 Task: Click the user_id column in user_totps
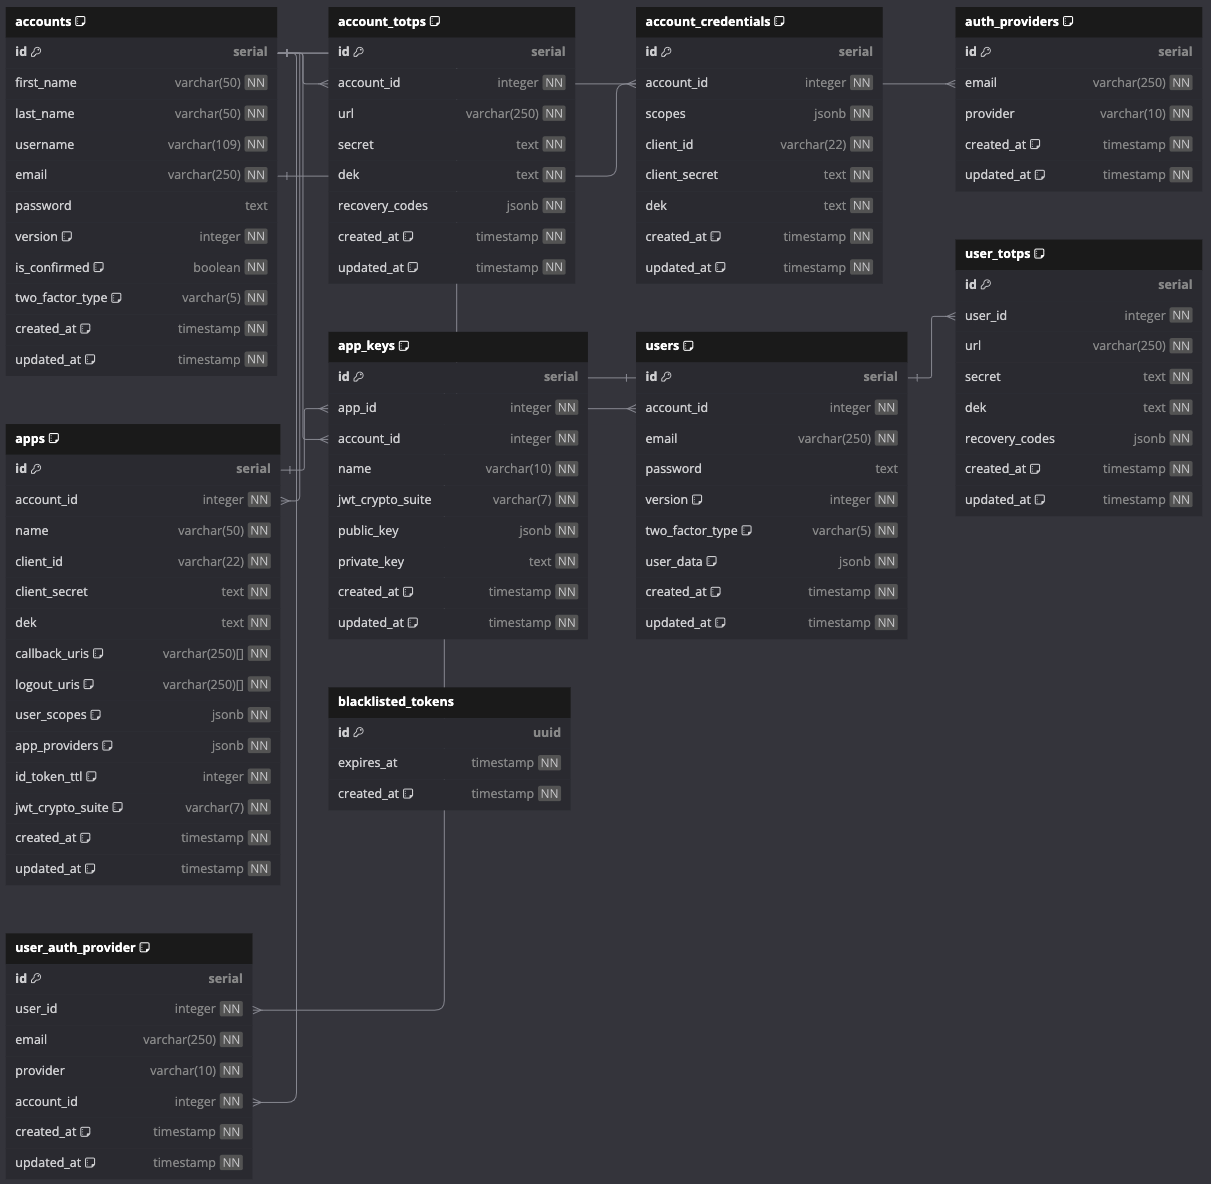tap(1078, 316)
